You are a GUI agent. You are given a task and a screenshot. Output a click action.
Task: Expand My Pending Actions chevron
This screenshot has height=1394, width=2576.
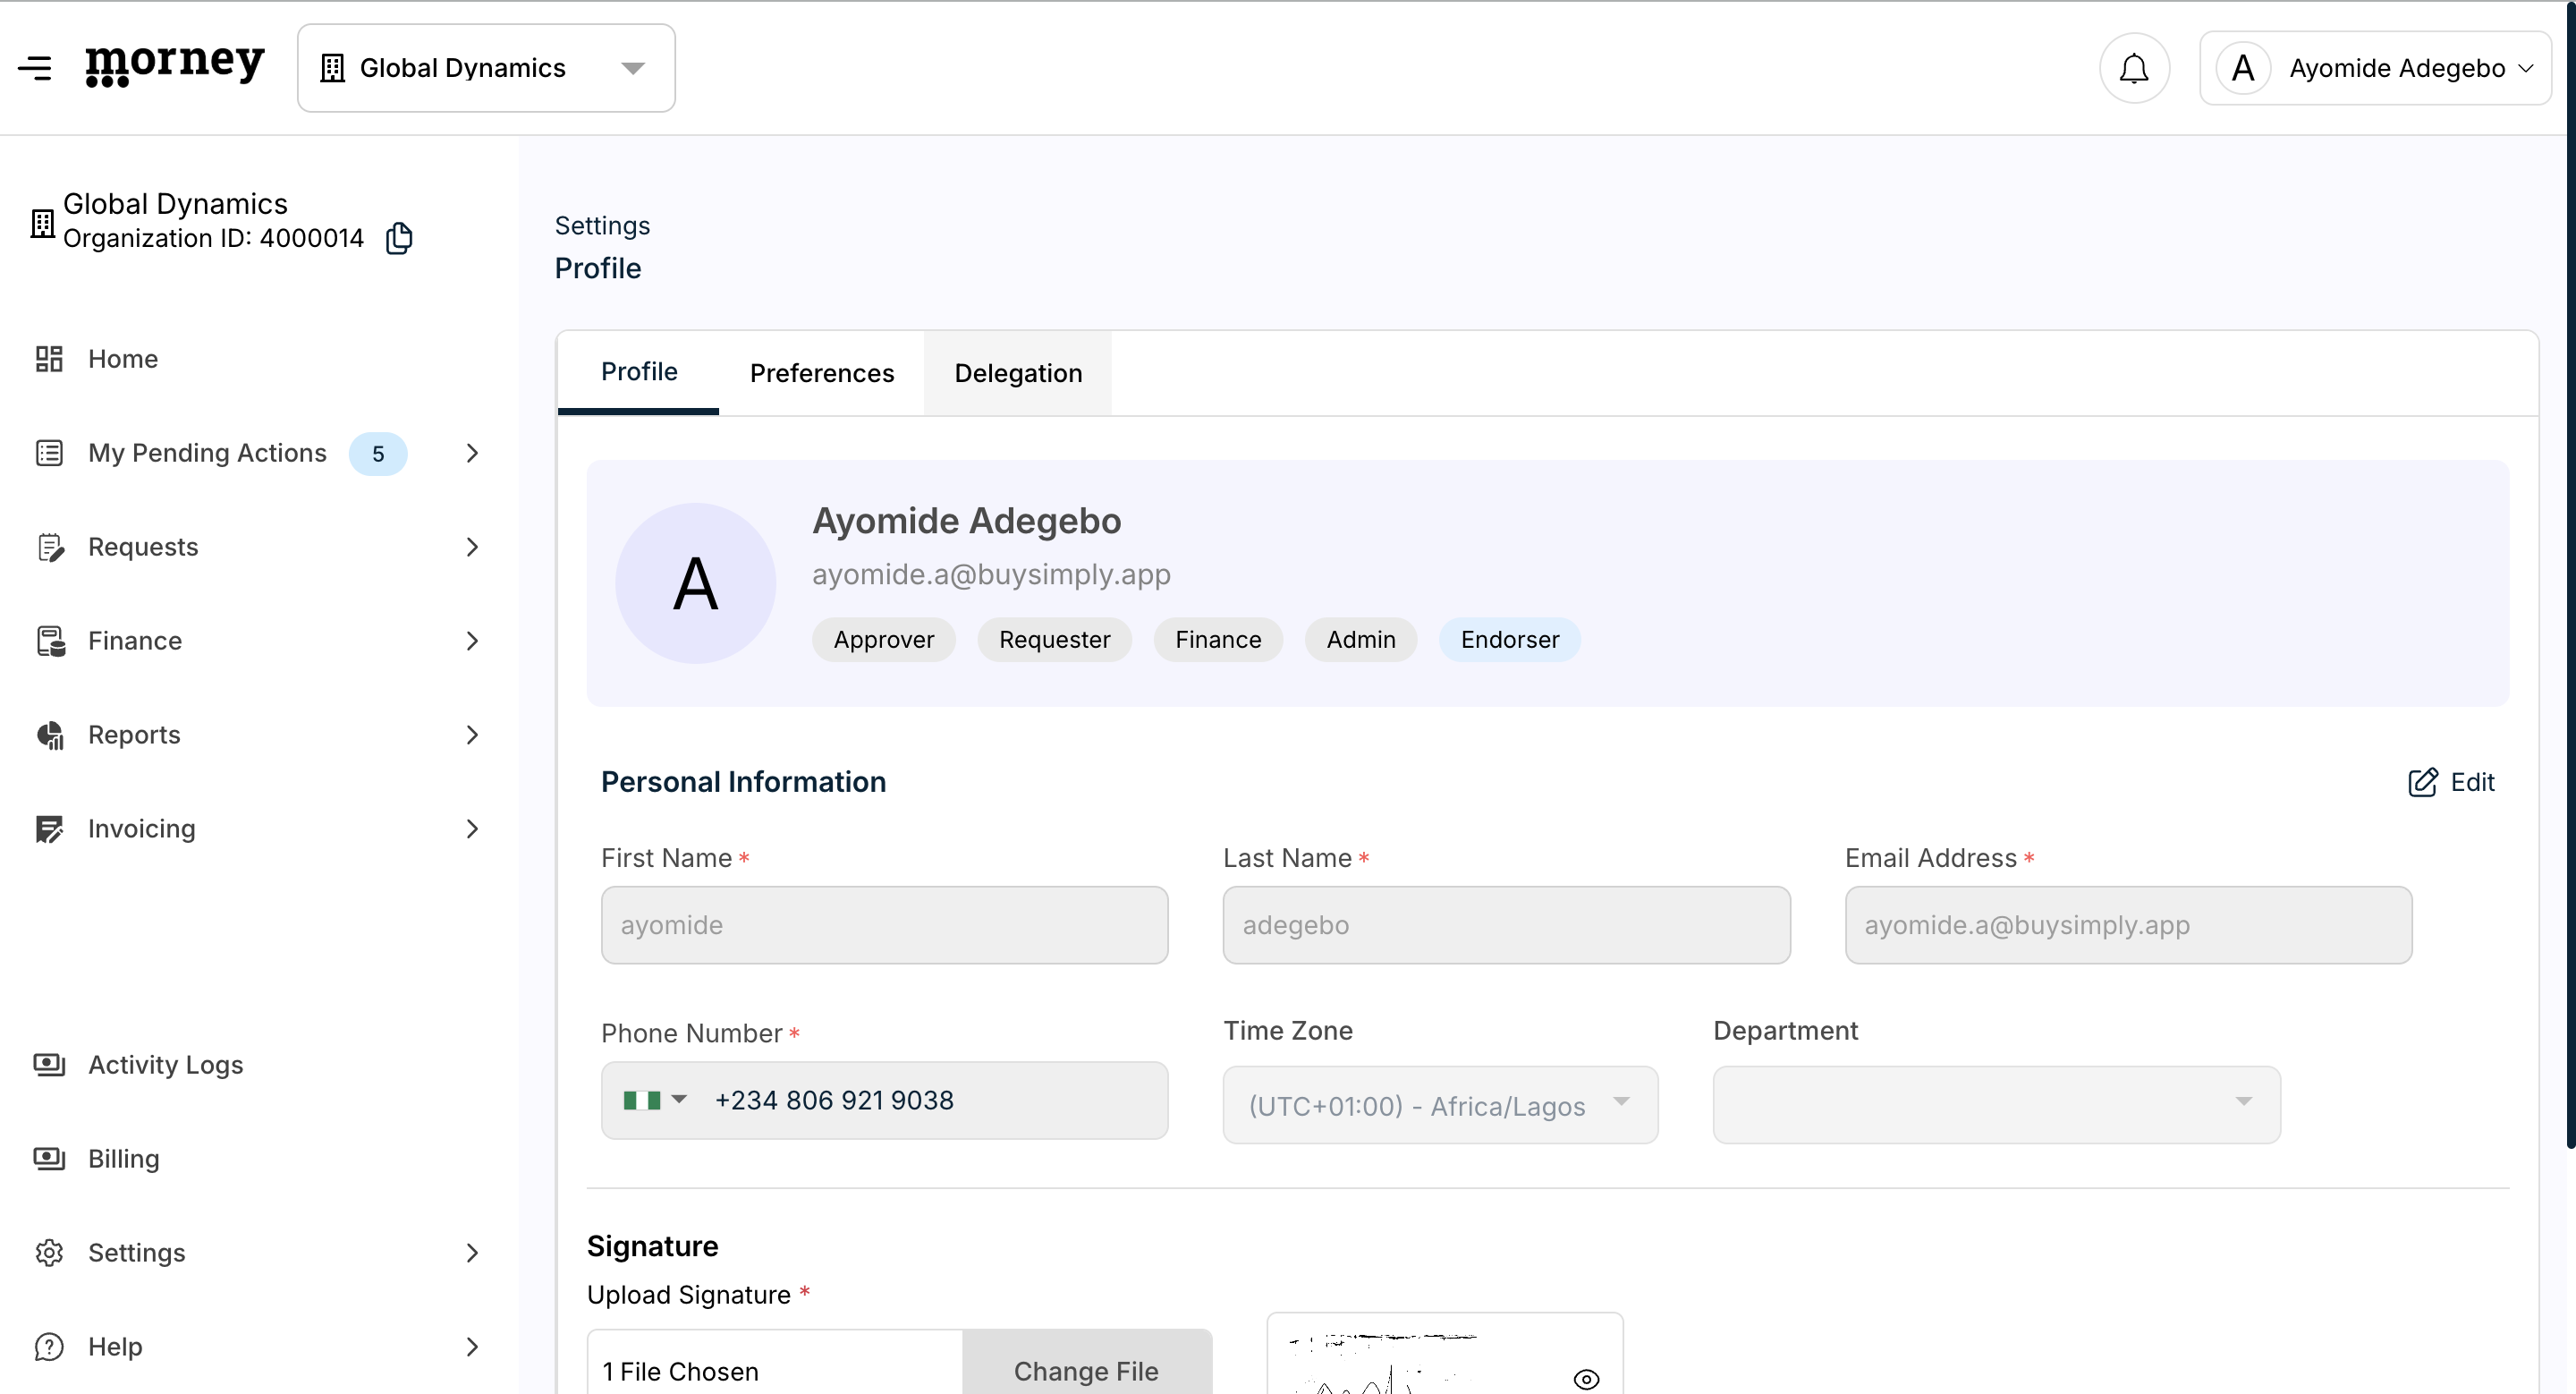point(473,453)
